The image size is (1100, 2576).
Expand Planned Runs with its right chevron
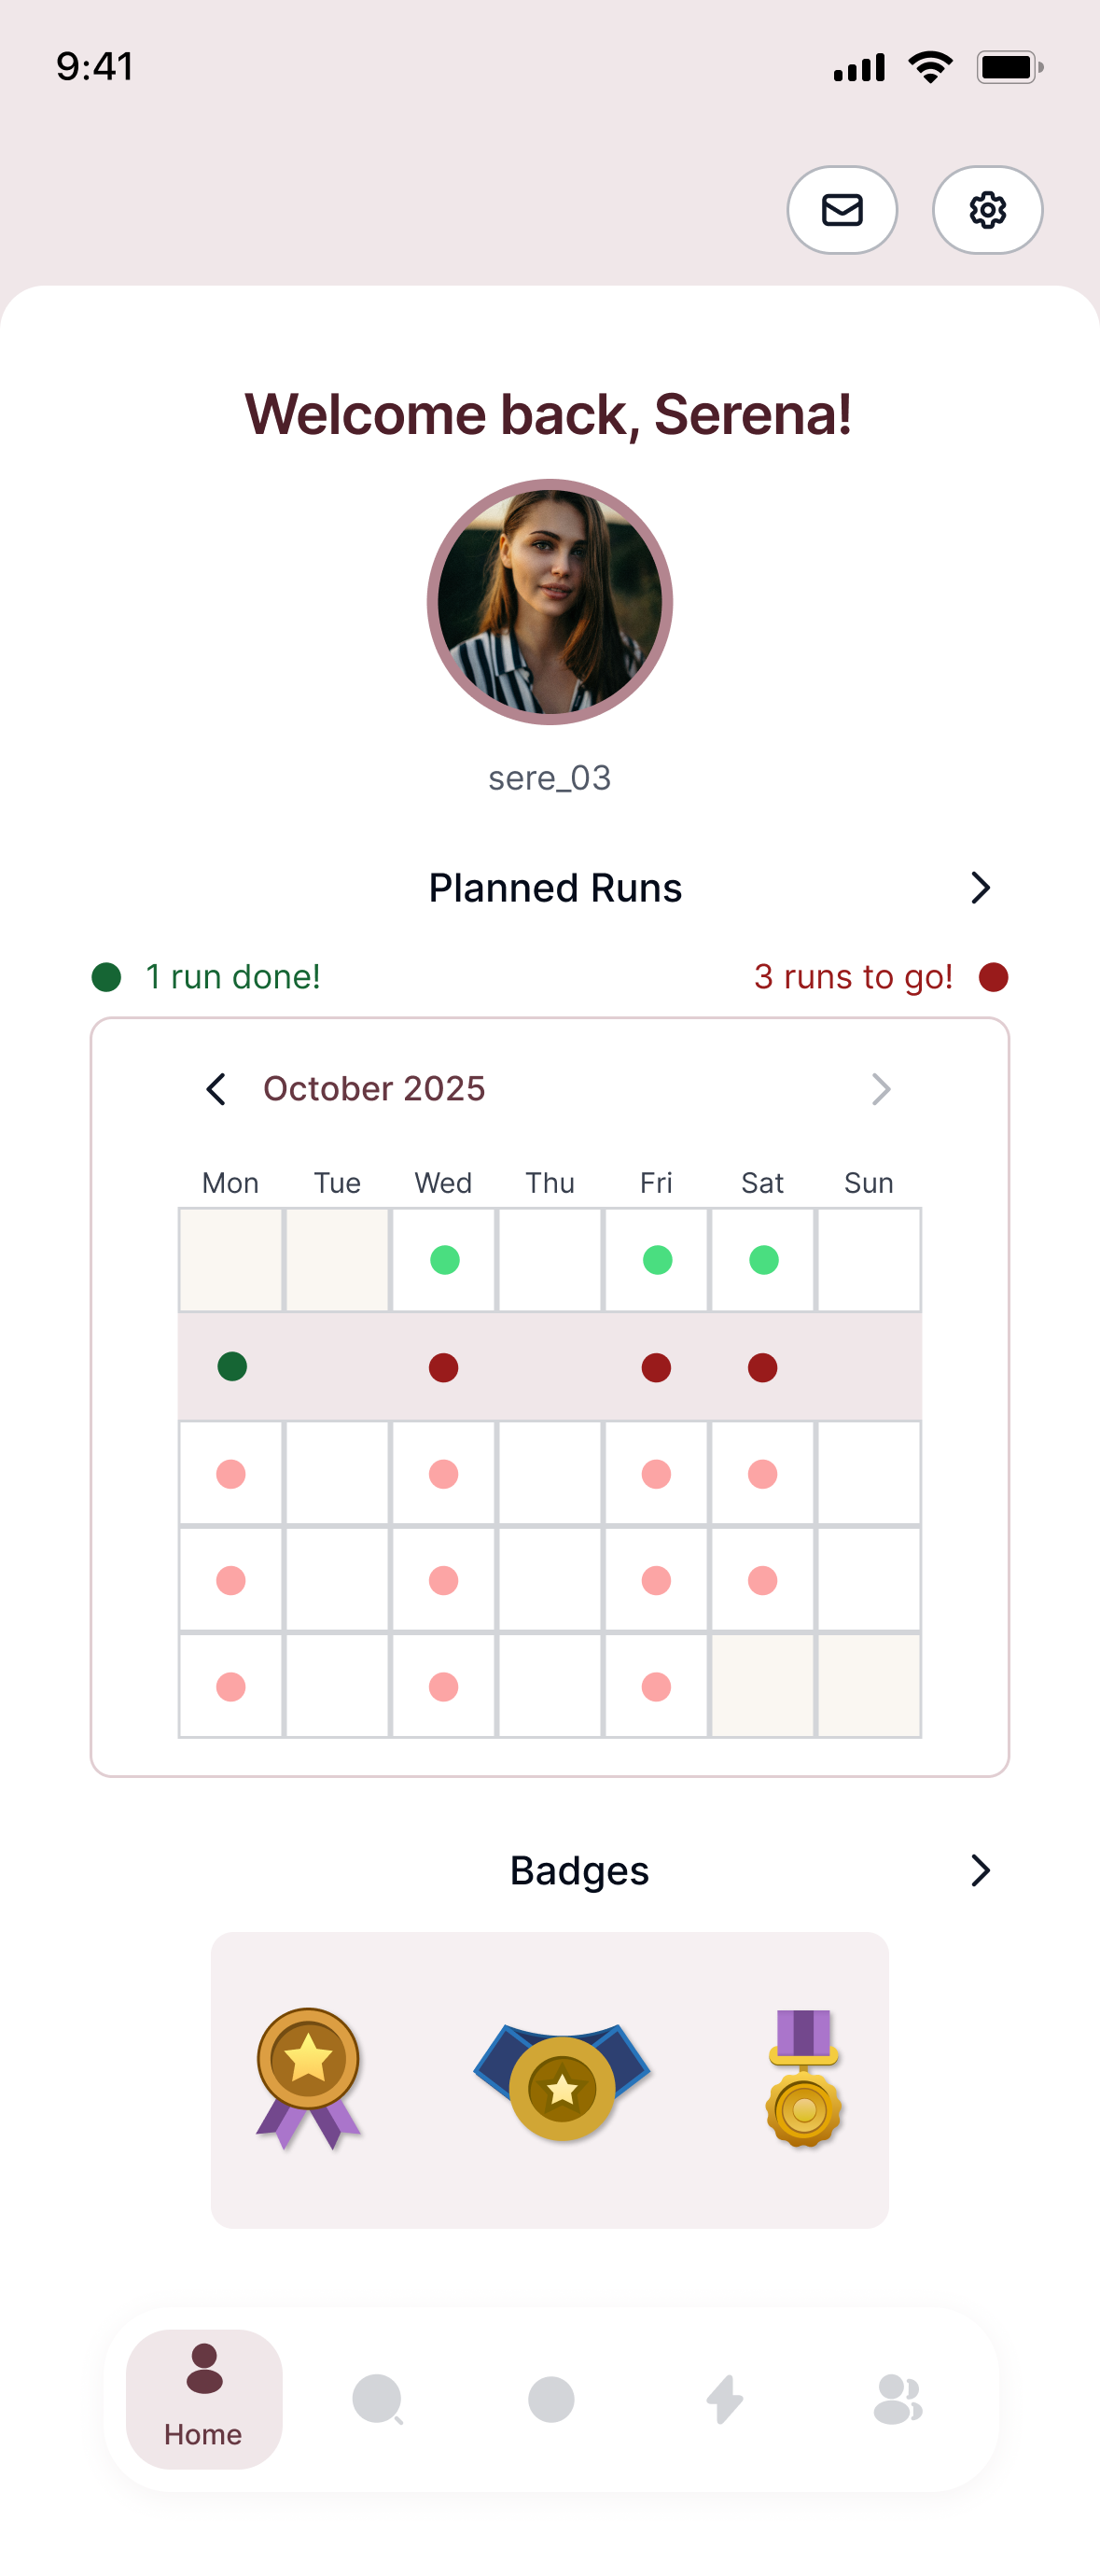(x=980, y=888)
